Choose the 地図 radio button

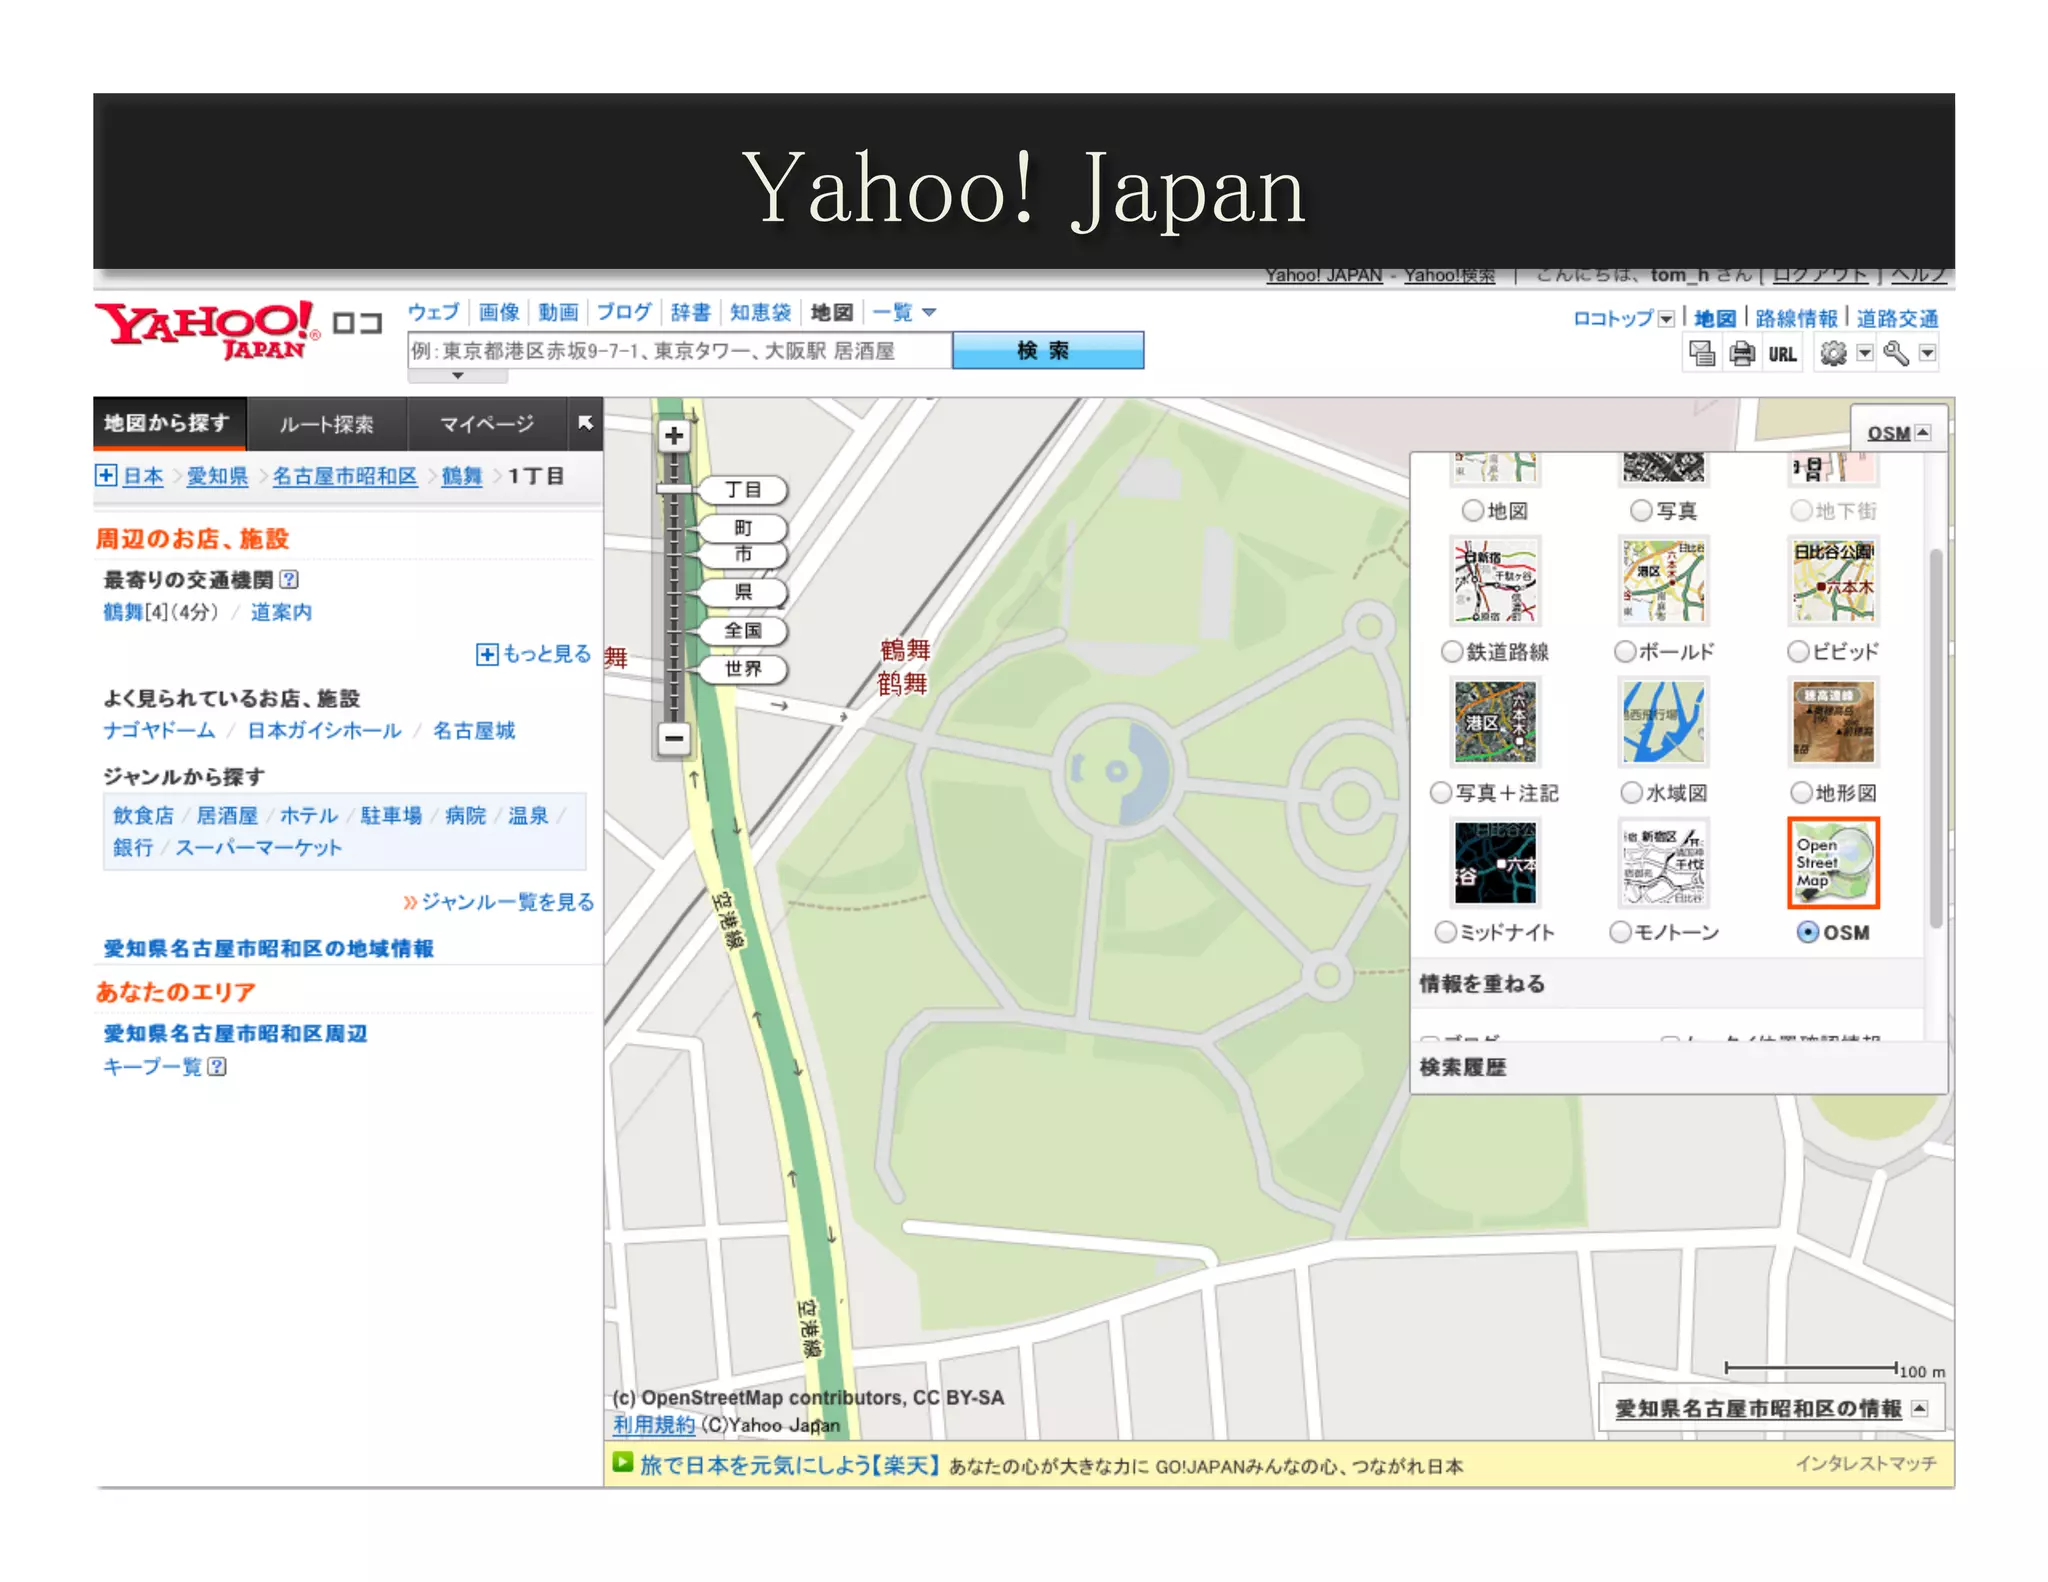(x=1472, y=511)
